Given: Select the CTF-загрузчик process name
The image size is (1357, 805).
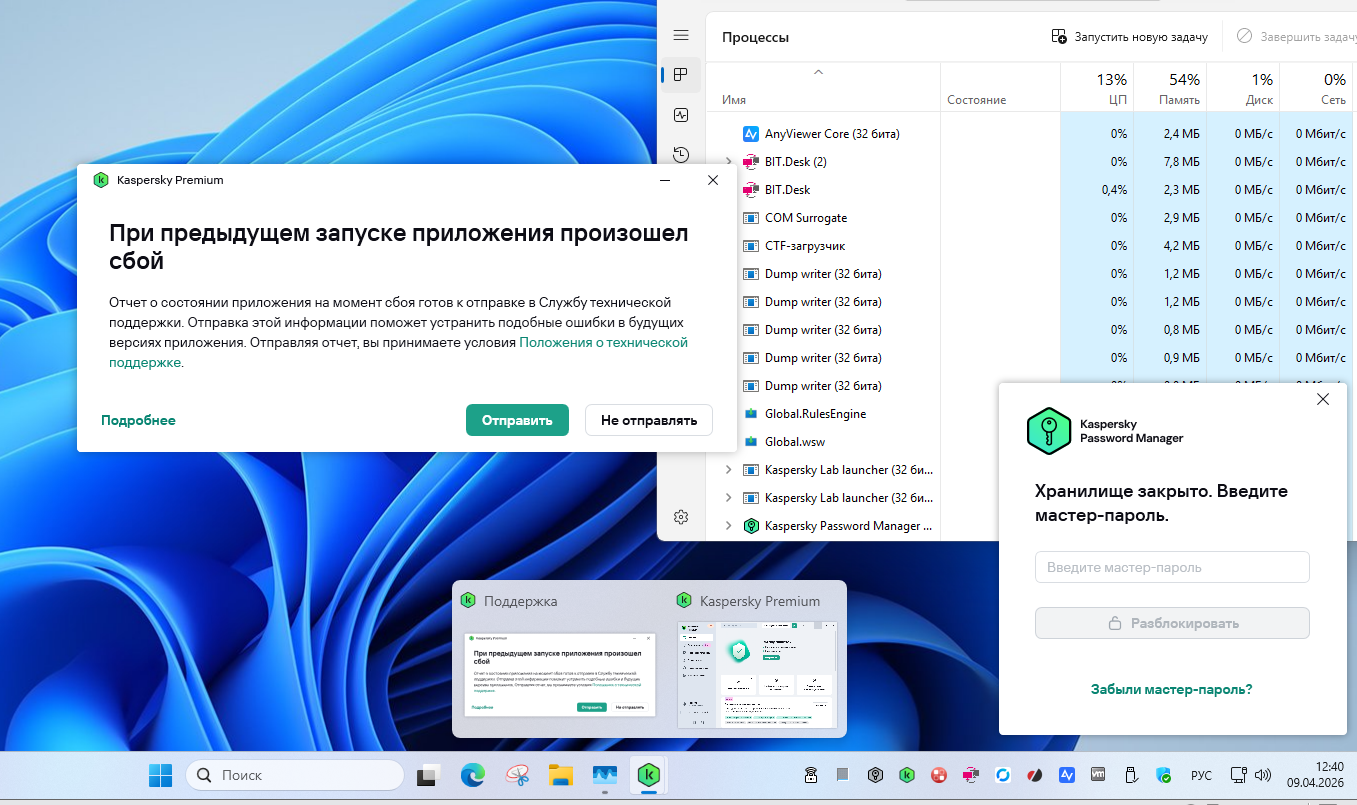Looking at the screenshot, I should 805,245.
